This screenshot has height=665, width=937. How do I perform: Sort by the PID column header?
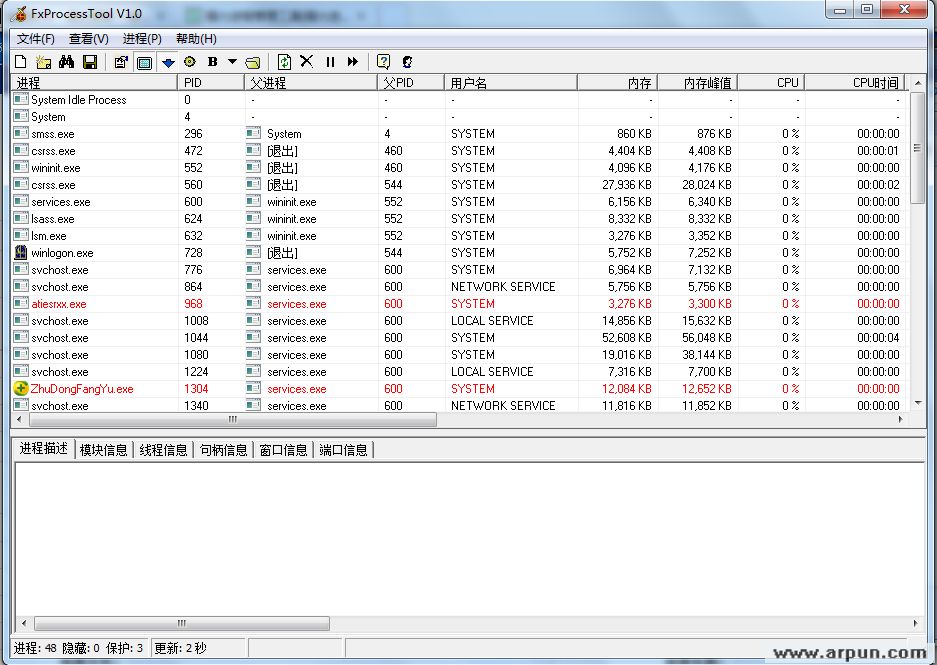pyautogui.click(x=210, y=83)
